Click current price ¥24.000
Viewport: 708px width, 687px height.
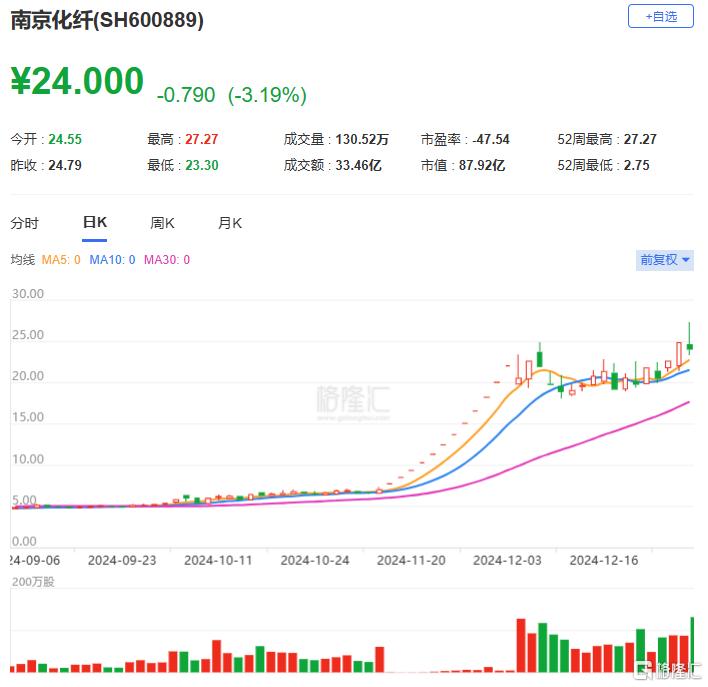(x=77, y=81)
